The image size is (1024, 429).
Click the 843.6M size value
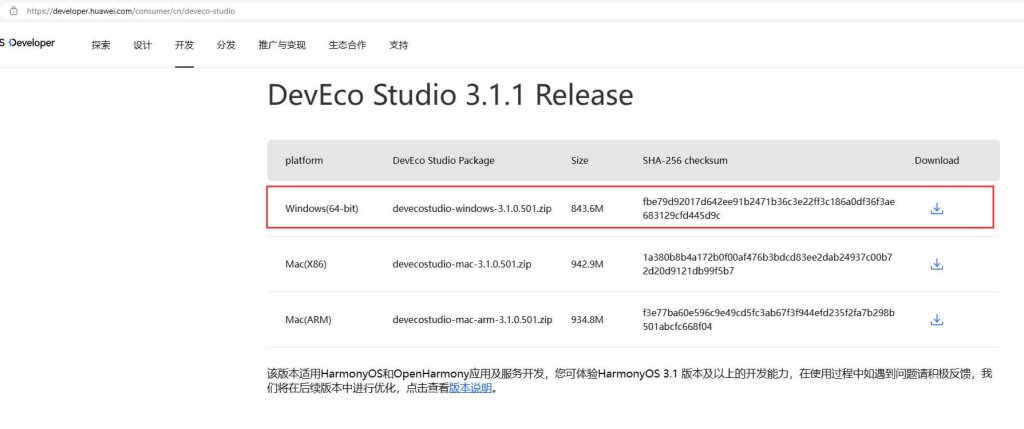point(587,208)
